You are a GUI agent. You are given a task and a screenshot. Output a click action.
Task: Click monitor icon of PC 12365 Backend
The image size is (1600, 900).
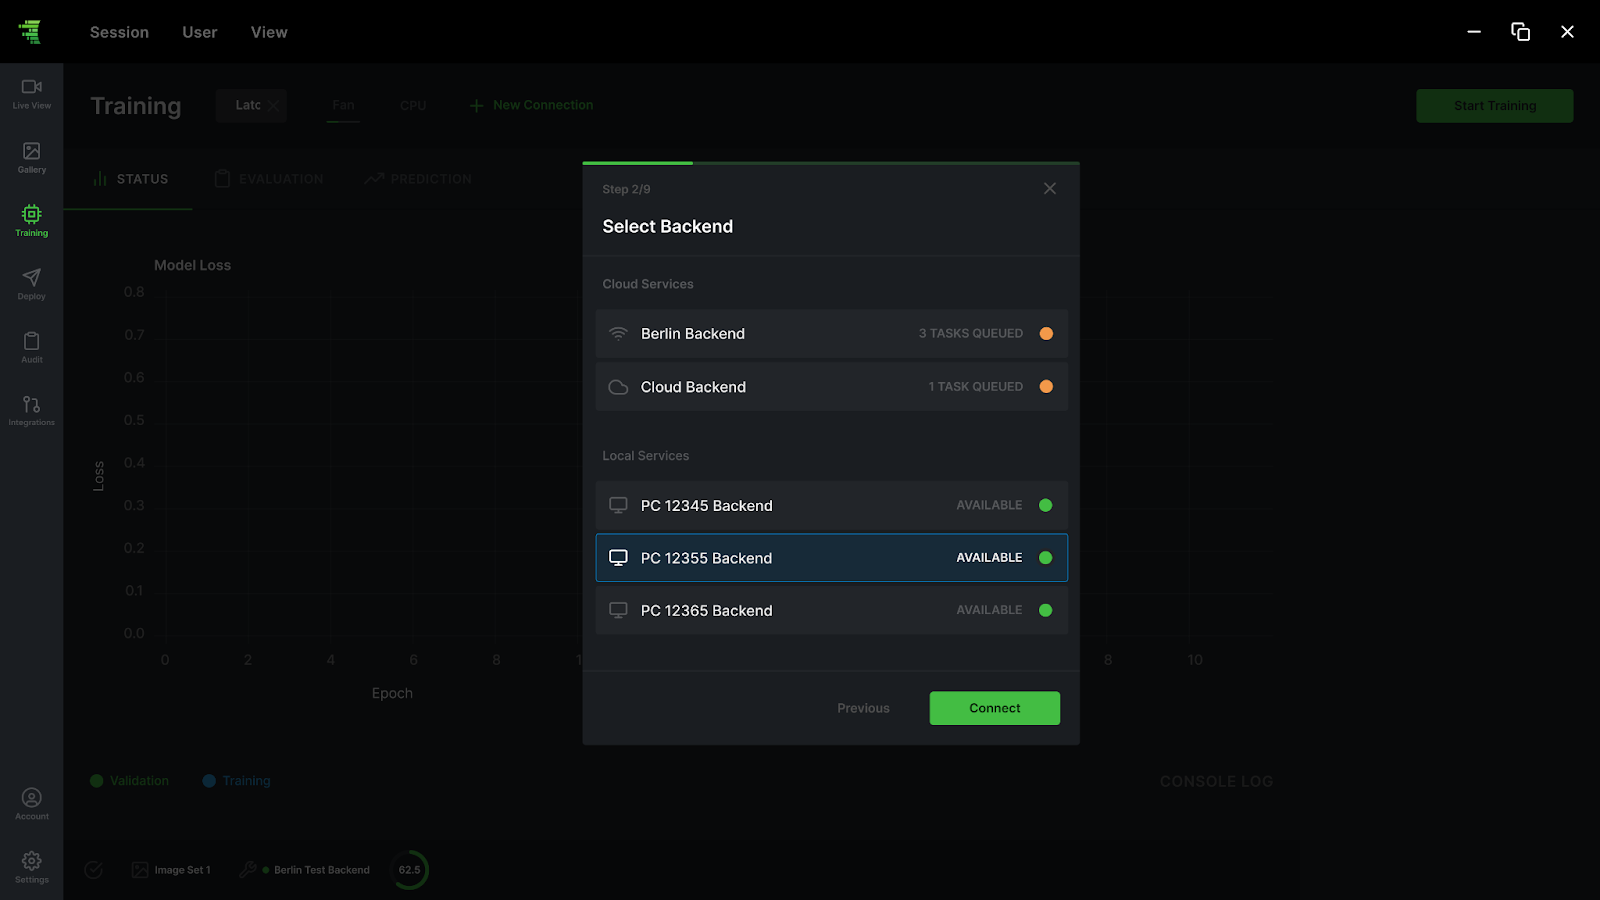pyautogui.click(x=619, y=610)
